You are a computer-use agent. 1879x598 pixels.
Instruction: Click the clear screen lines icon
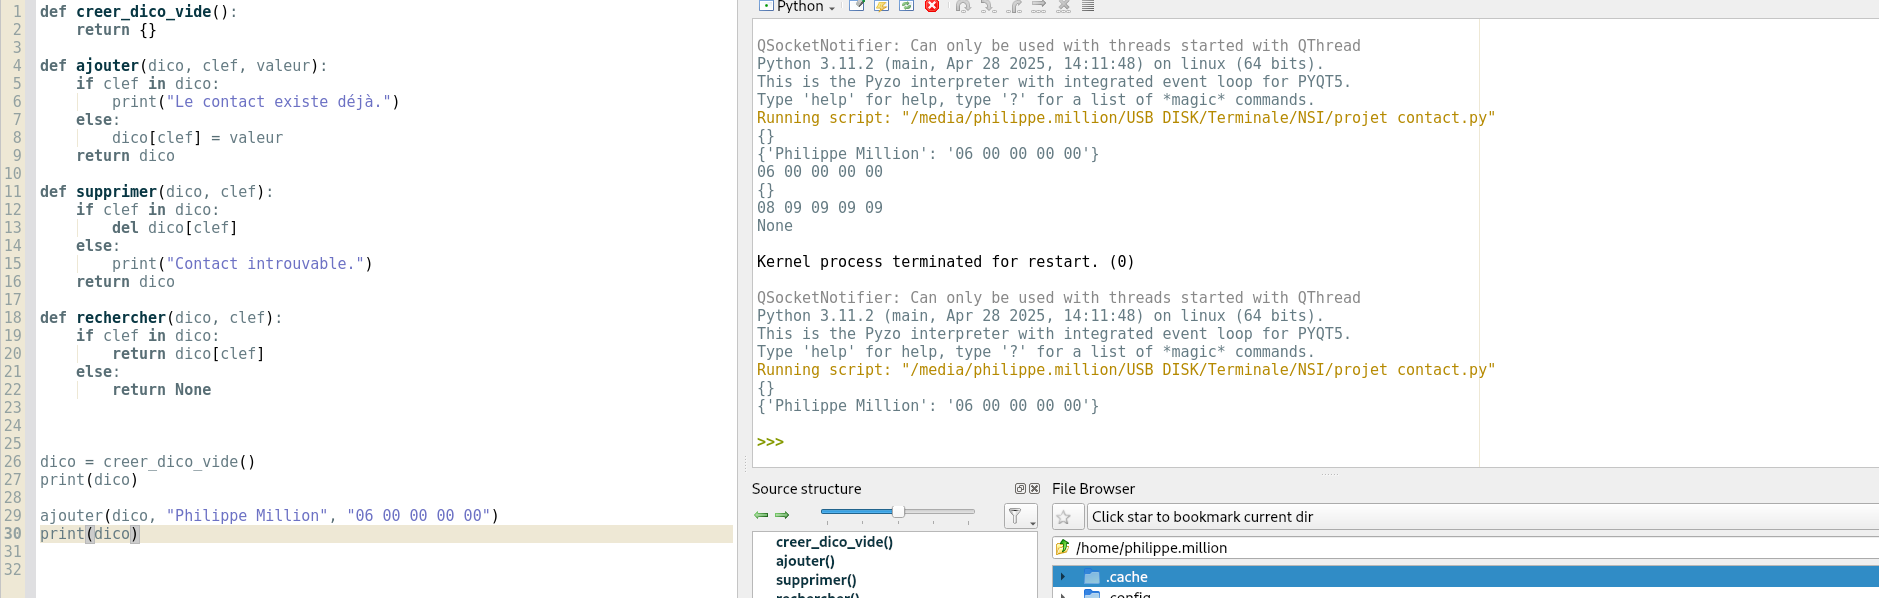tap(1088, 6)
